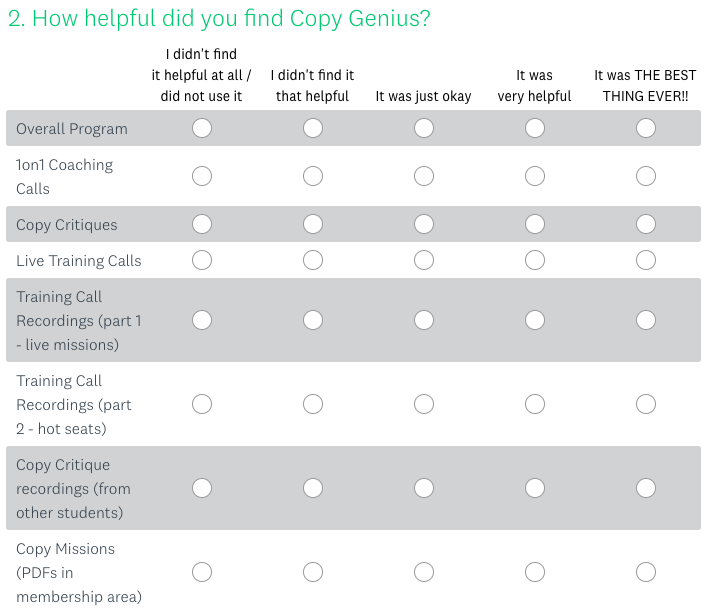Rate Copy Missions PDFs as THE BEST THING EVER

[646, 572]
